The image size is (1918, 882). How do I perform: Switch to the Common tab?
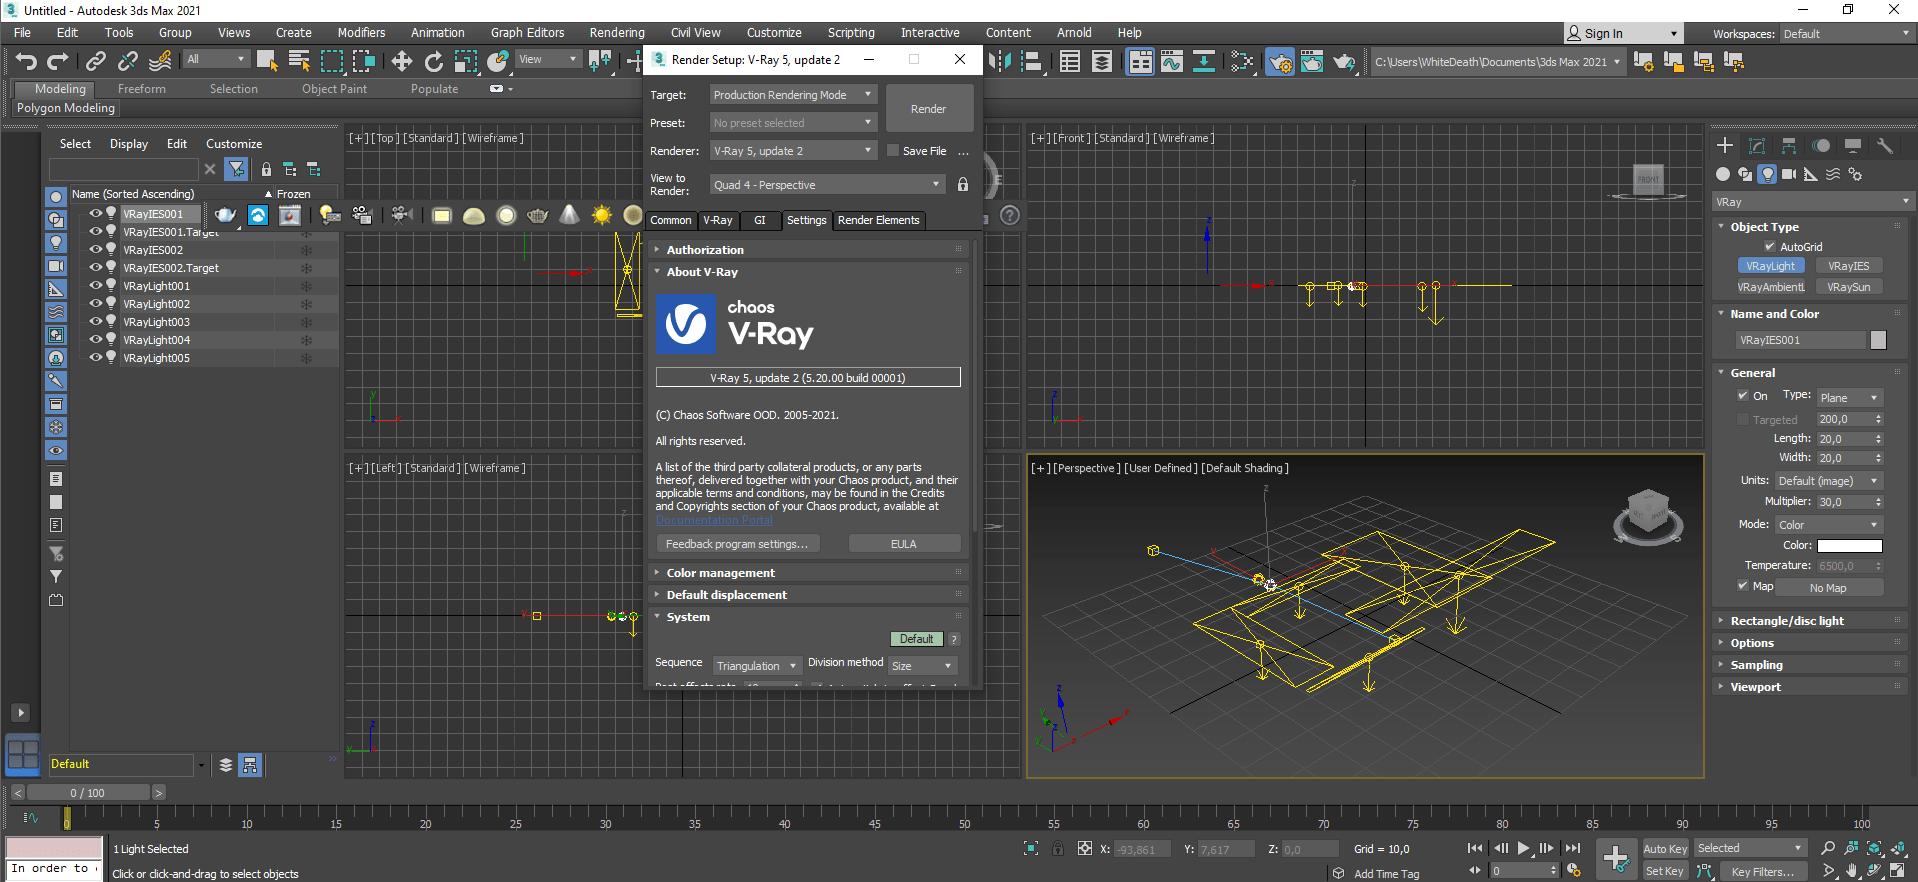(671, 220)
